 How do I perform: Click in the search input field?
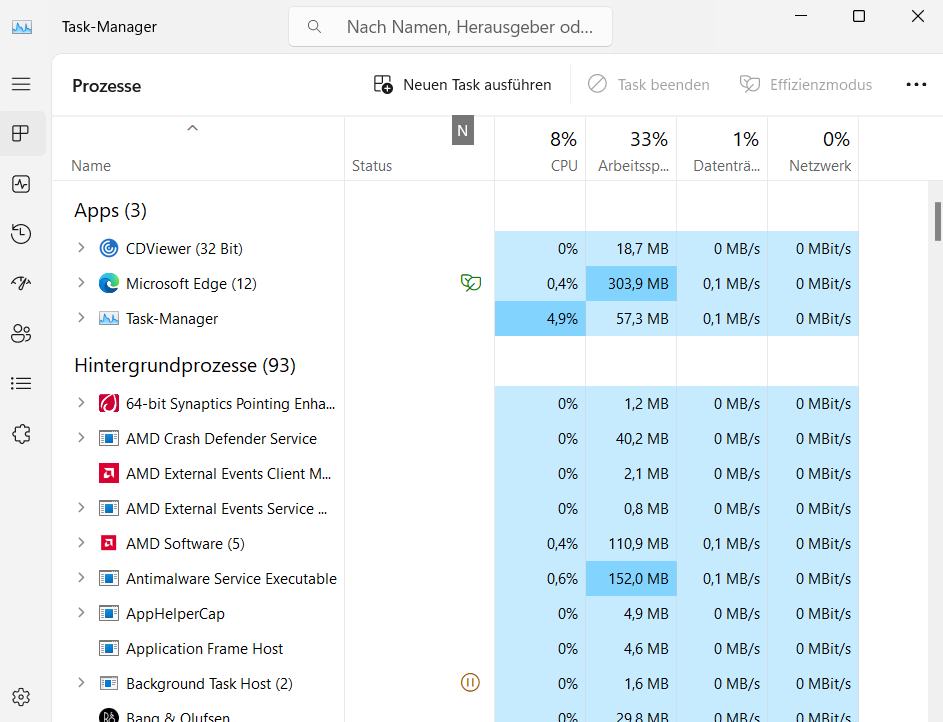(470, 27)
